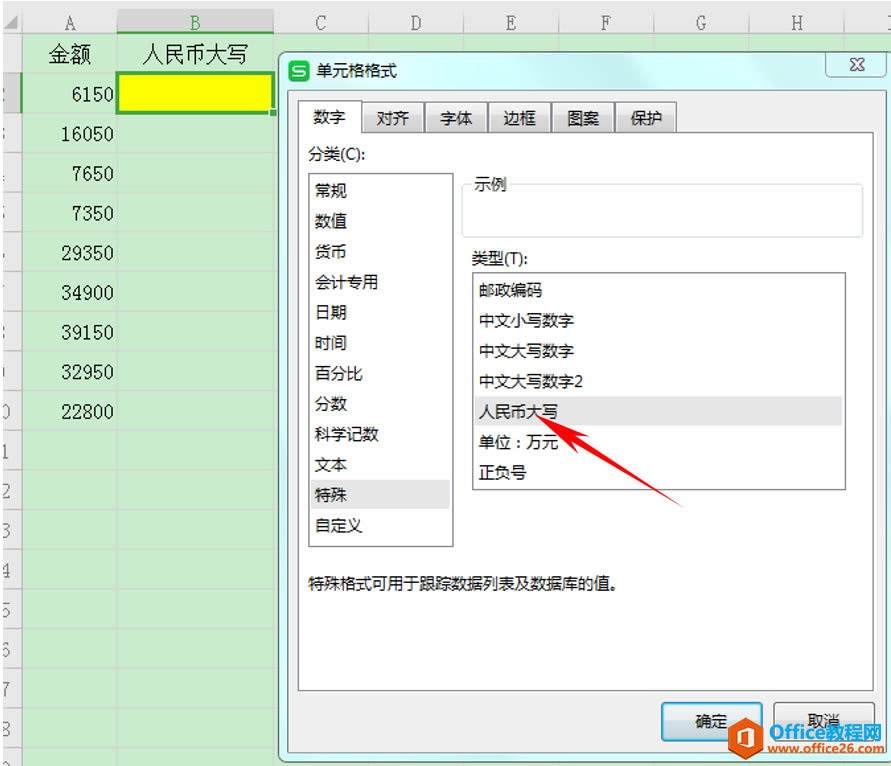Viewport: 891px width, 766px height.
Task: Pick 百分比 category
Action: click(380, 373)
